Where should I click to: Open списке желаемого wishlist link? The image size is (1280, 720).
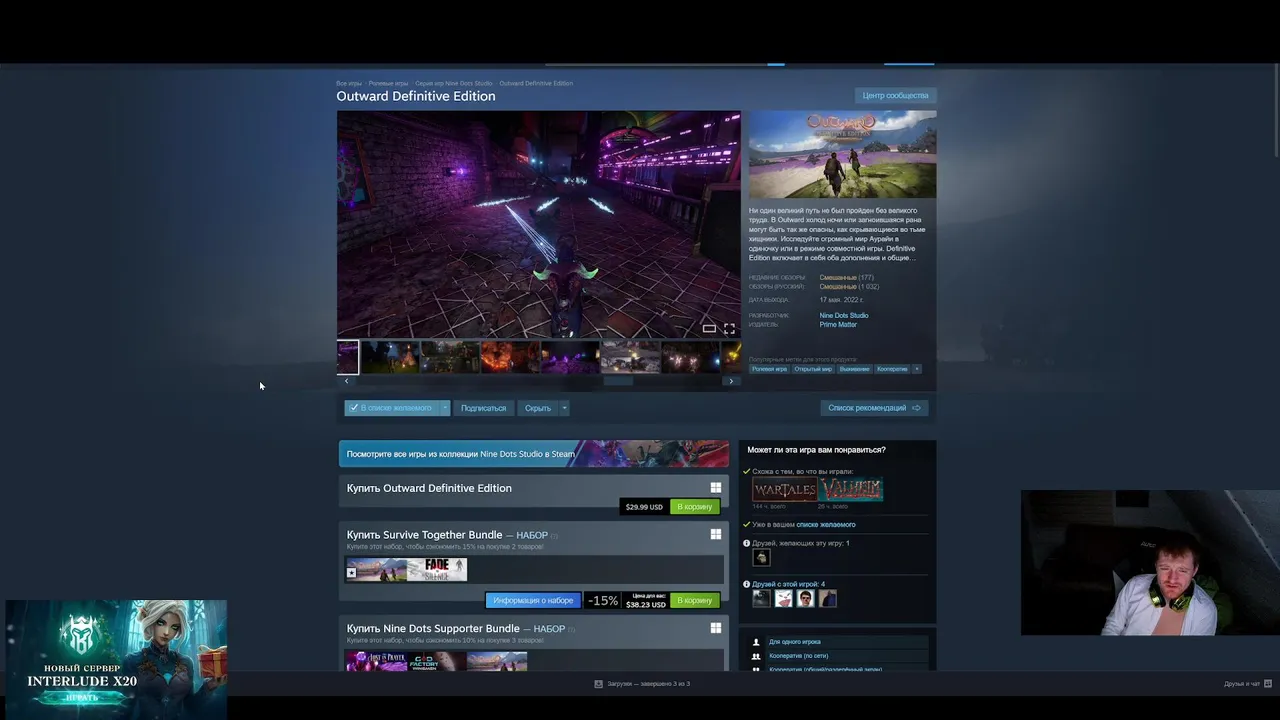point(826,524)
